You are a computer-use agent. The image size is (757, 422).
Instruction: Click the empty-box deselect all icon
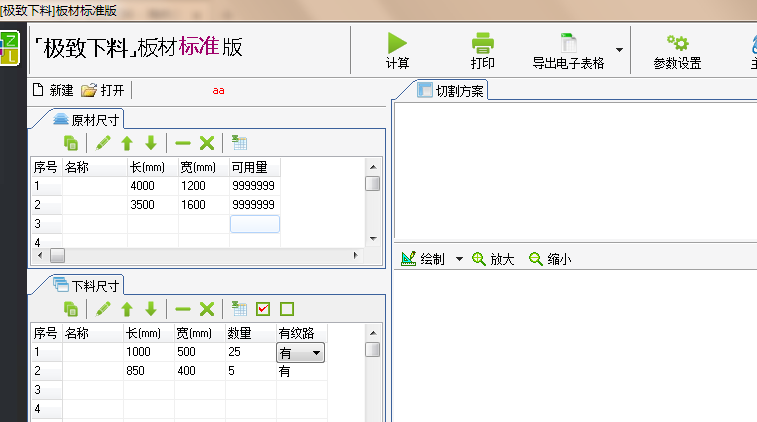pos(287,309)
